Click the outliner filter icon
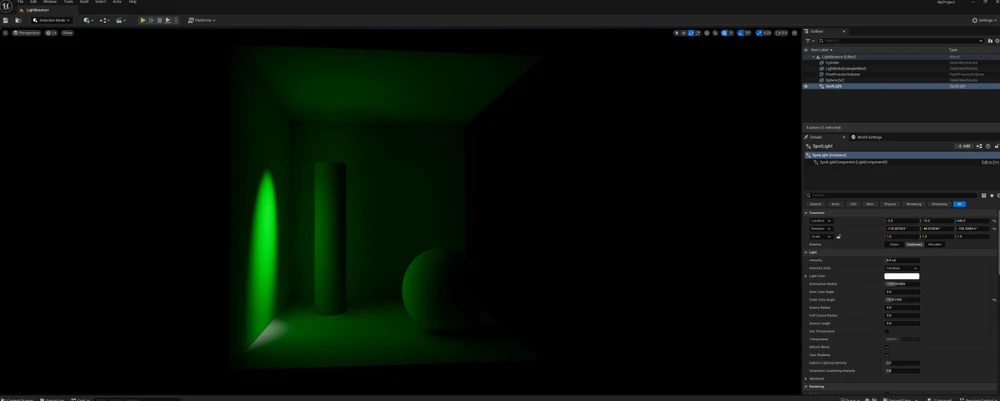Viewport: 1000px width, 401px height. coord(810,41)
